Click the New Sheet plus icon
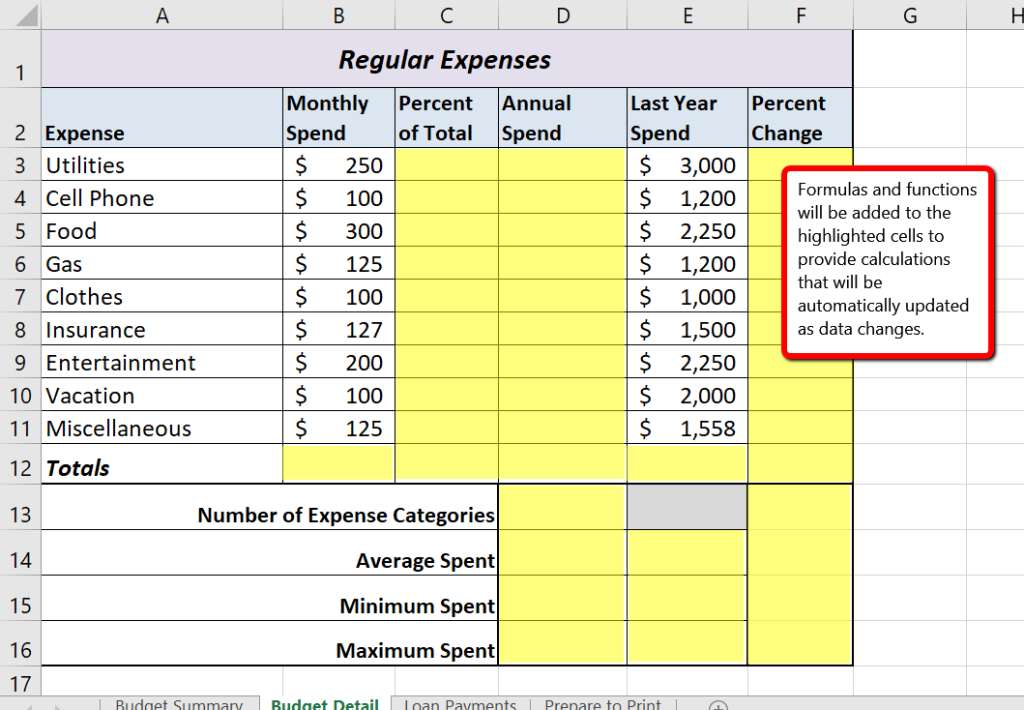1024x710 pixels. 718,704
